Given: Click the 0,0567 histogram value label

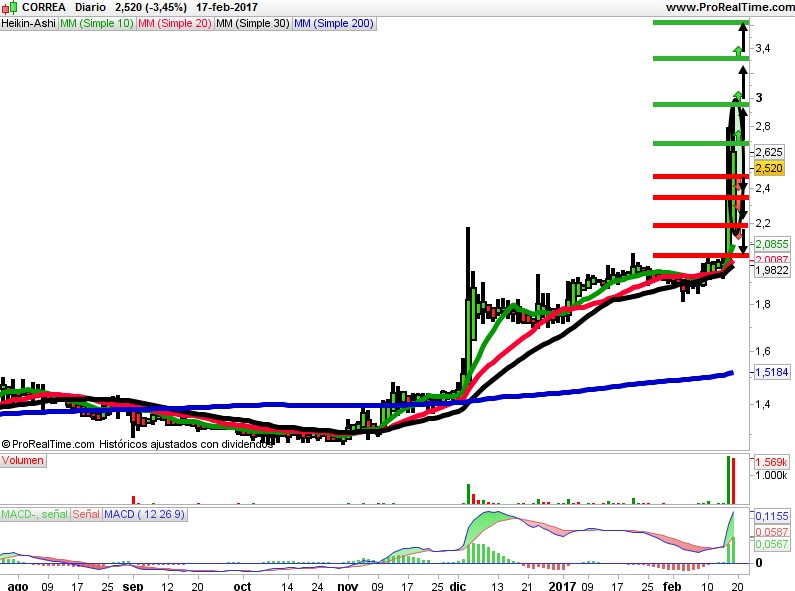Looking at the screenshot, I should click(x=772, y=544).
